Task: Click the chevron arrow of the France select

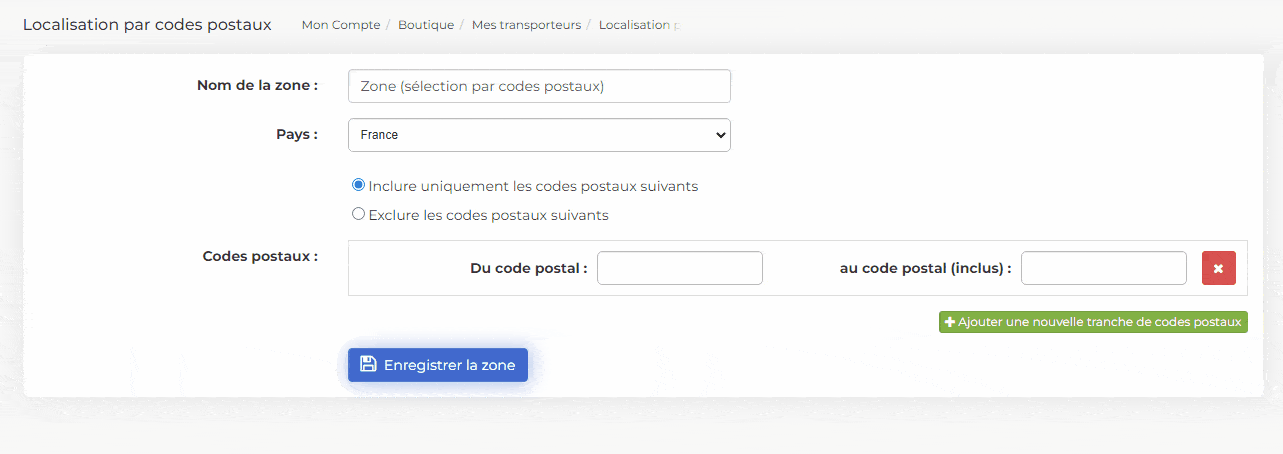Action: pos(721,135)
